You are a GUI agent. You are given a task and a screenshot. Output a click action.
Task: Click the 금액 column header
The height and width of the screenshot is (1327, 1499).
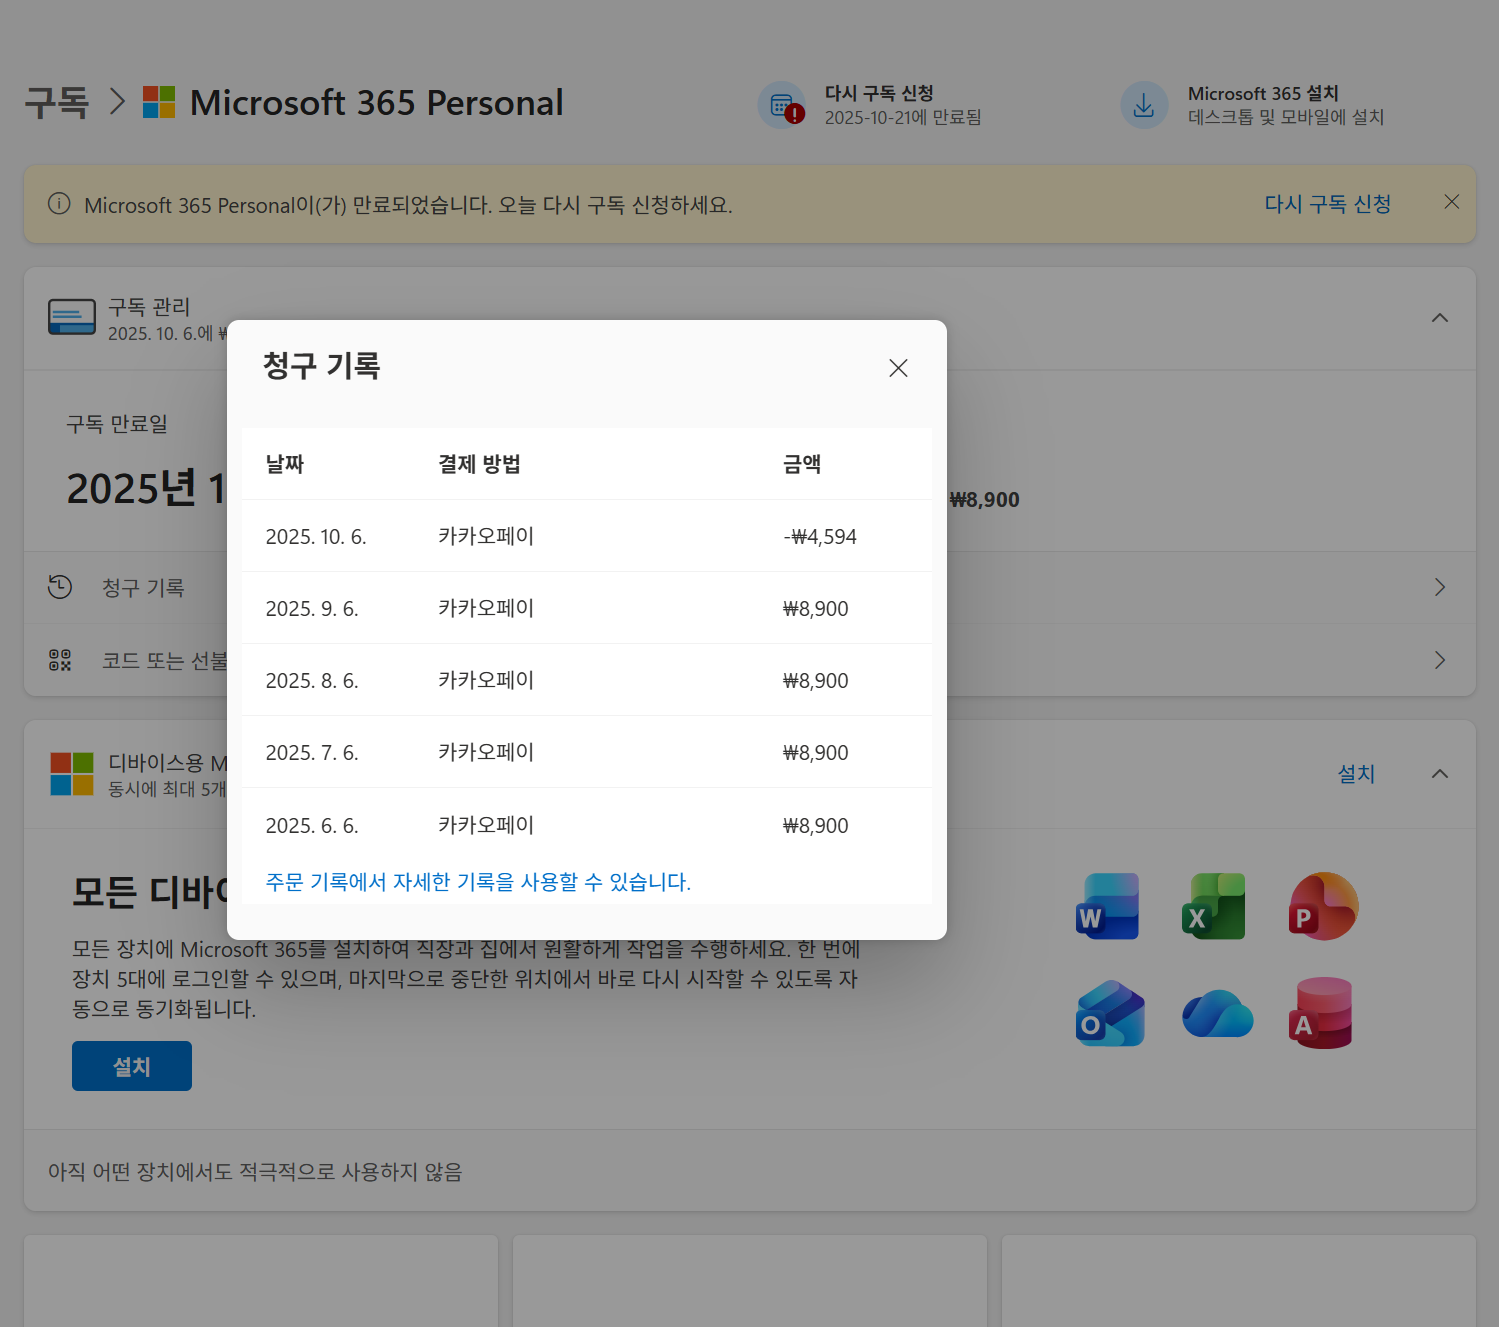point(802,464)
